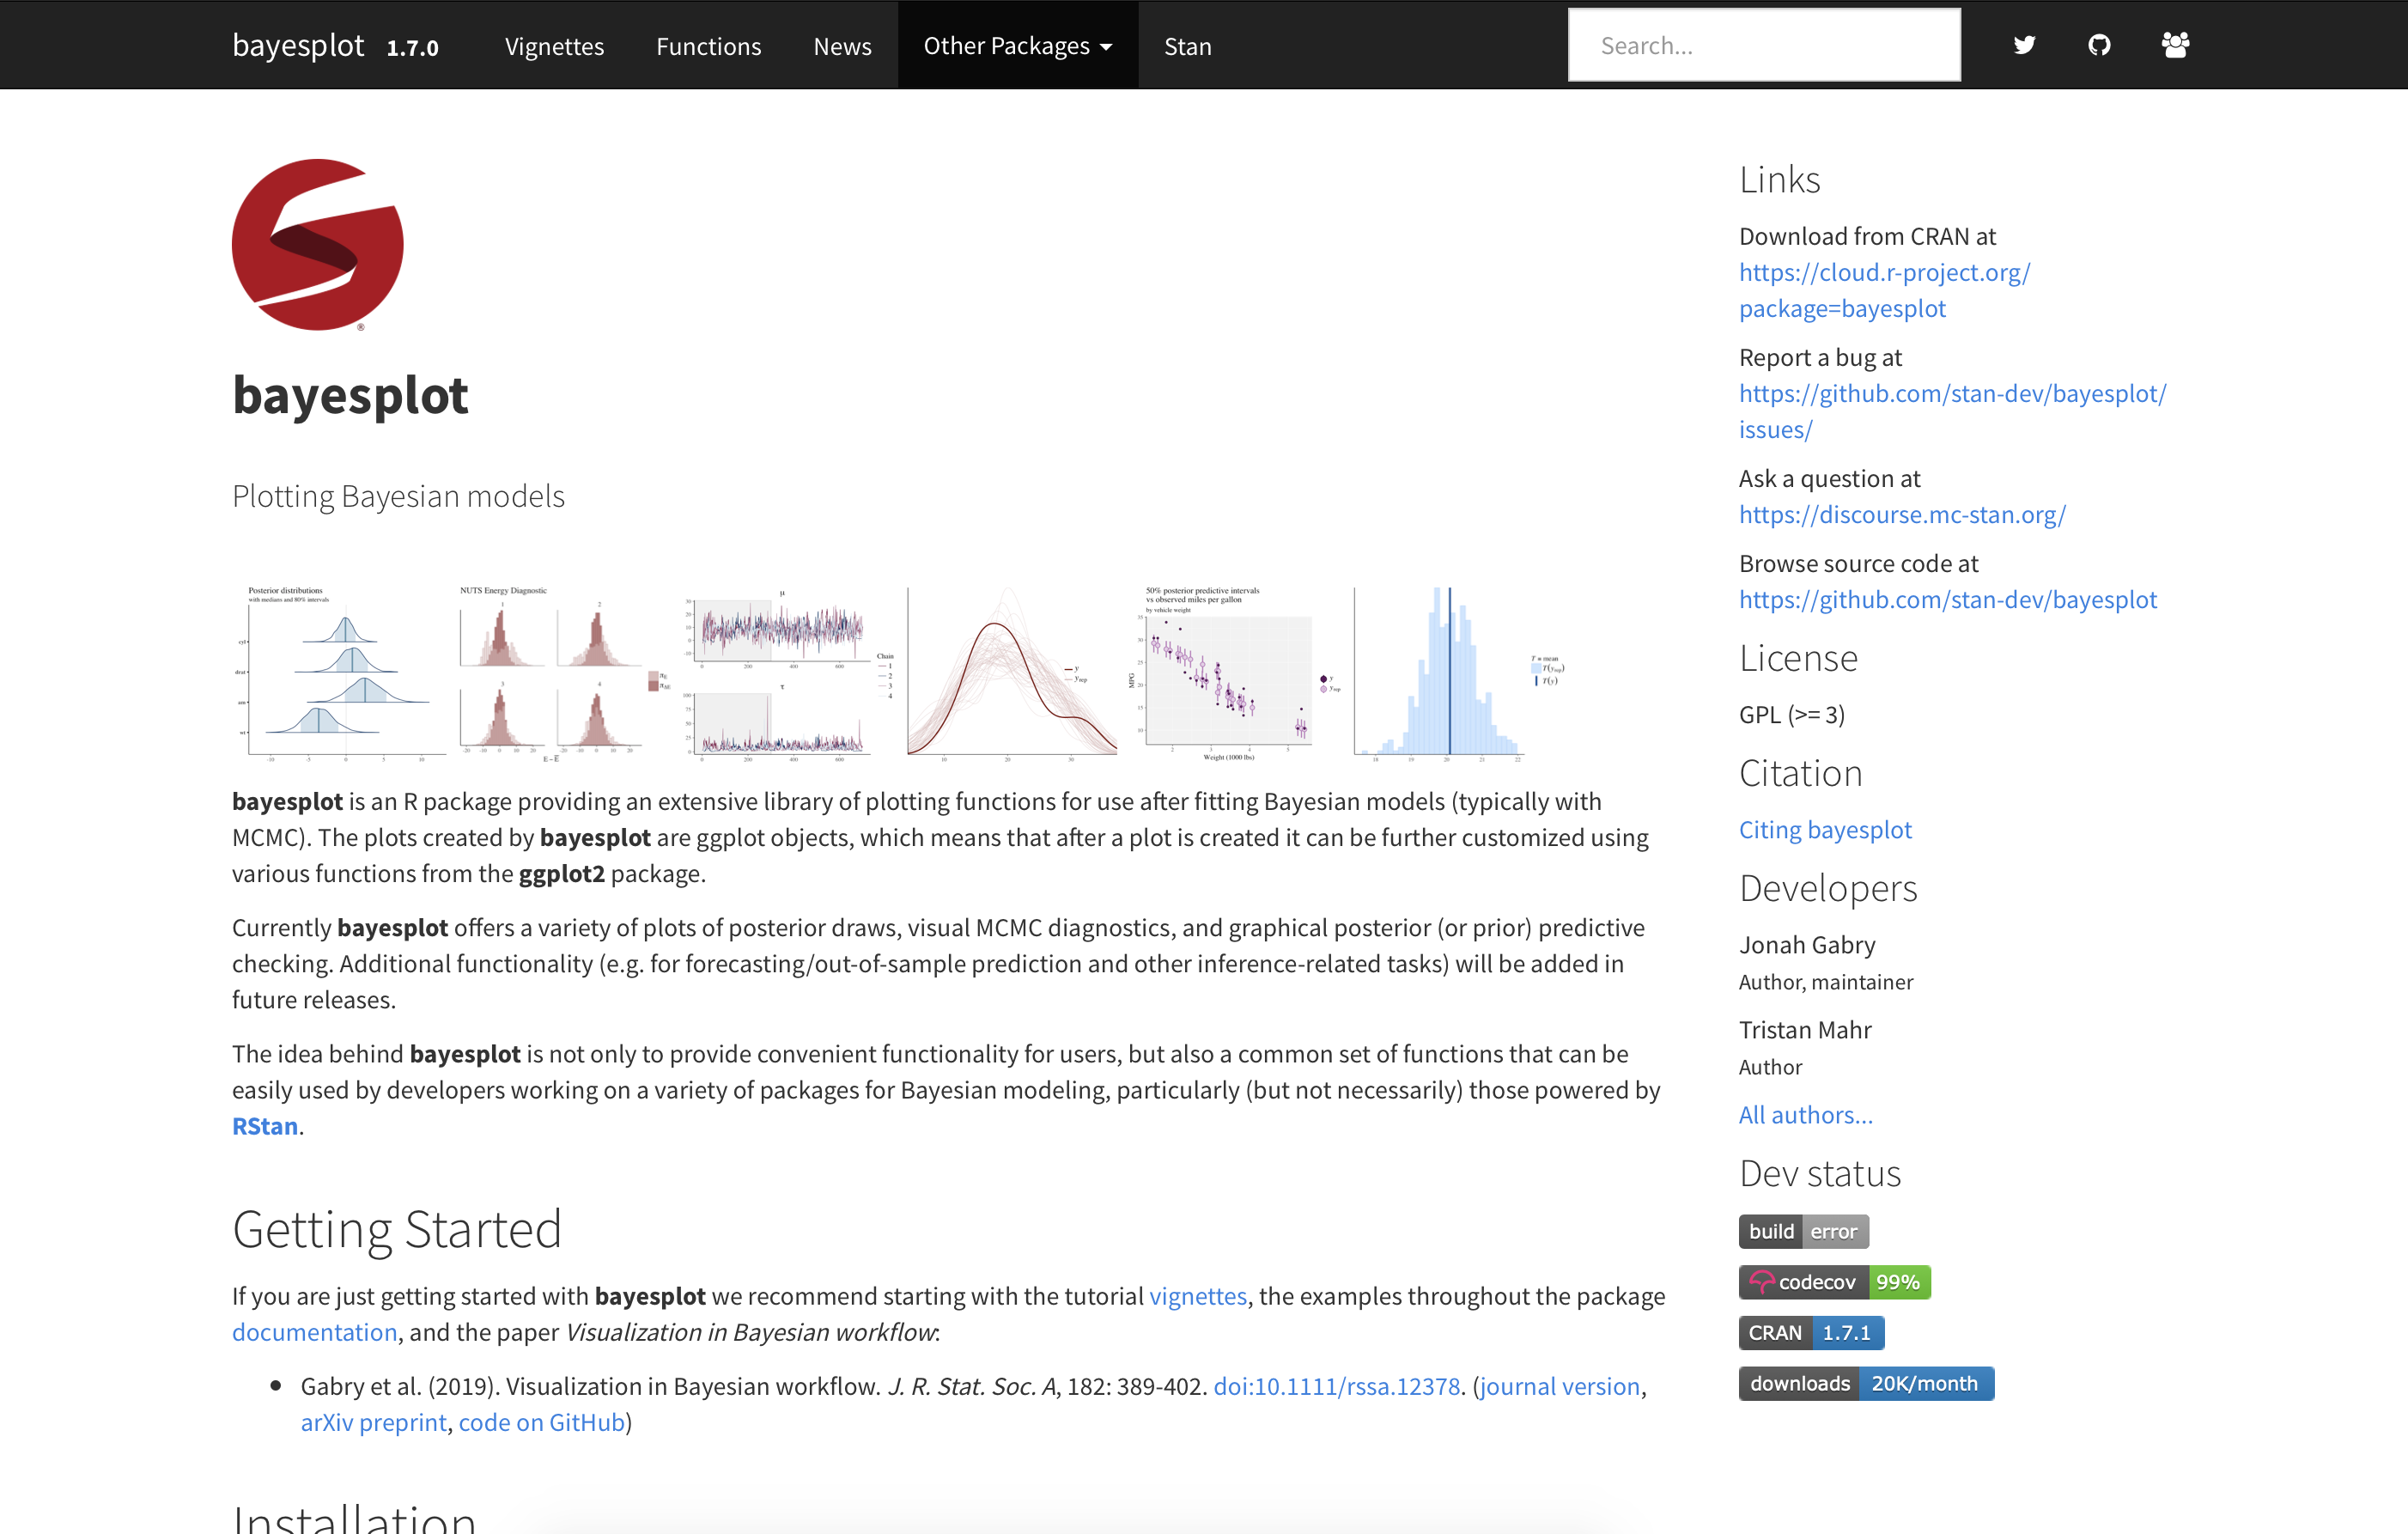This screenshot has width=2408, height=1534.
Task: Expand the Other Packages dropdown
Action: point(1018,46)
